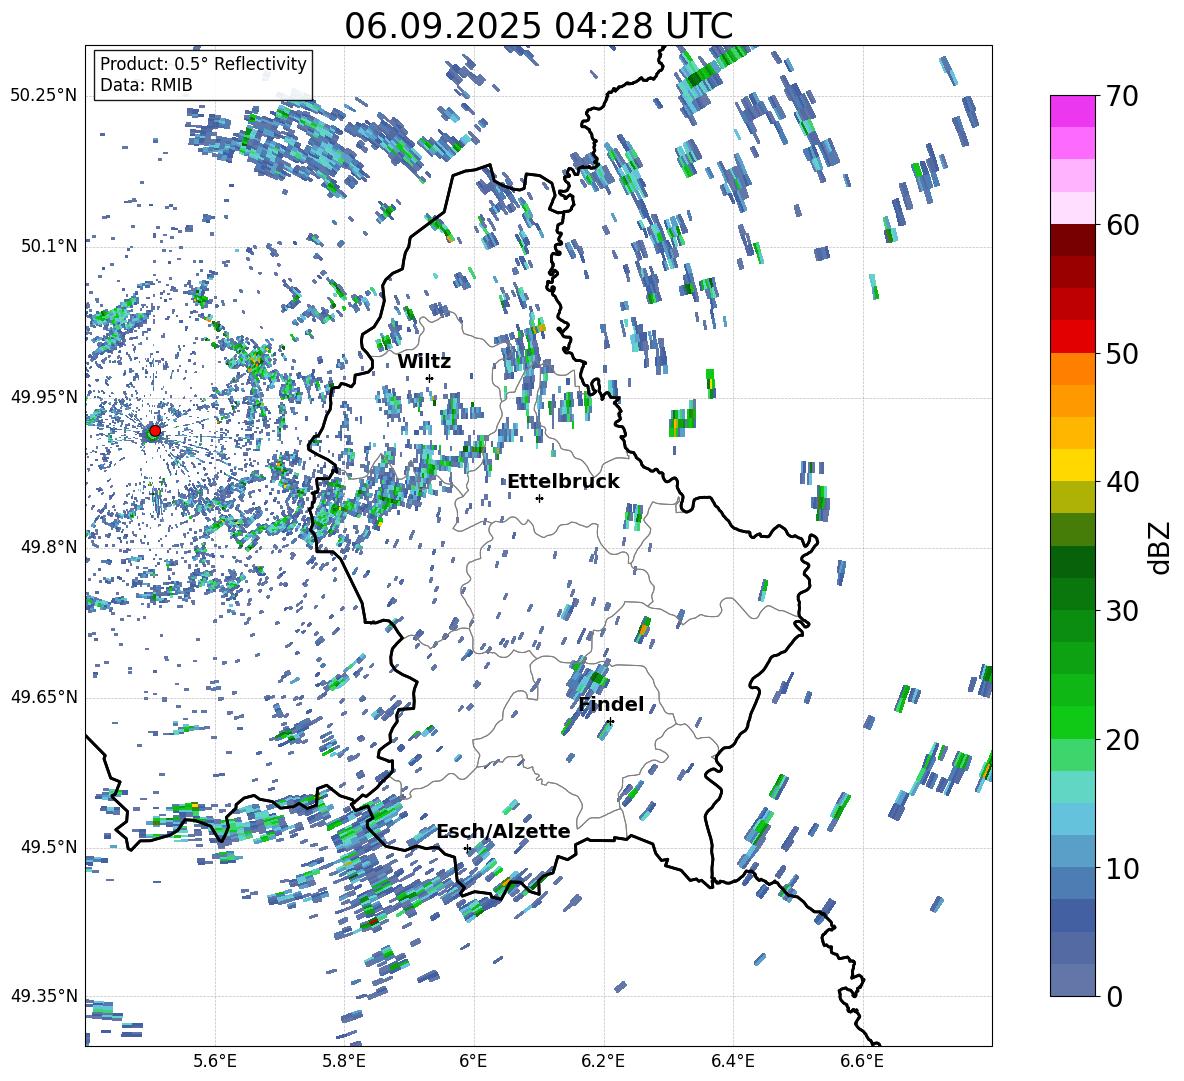Click the 6°E longitude label

coord(473,1061)
